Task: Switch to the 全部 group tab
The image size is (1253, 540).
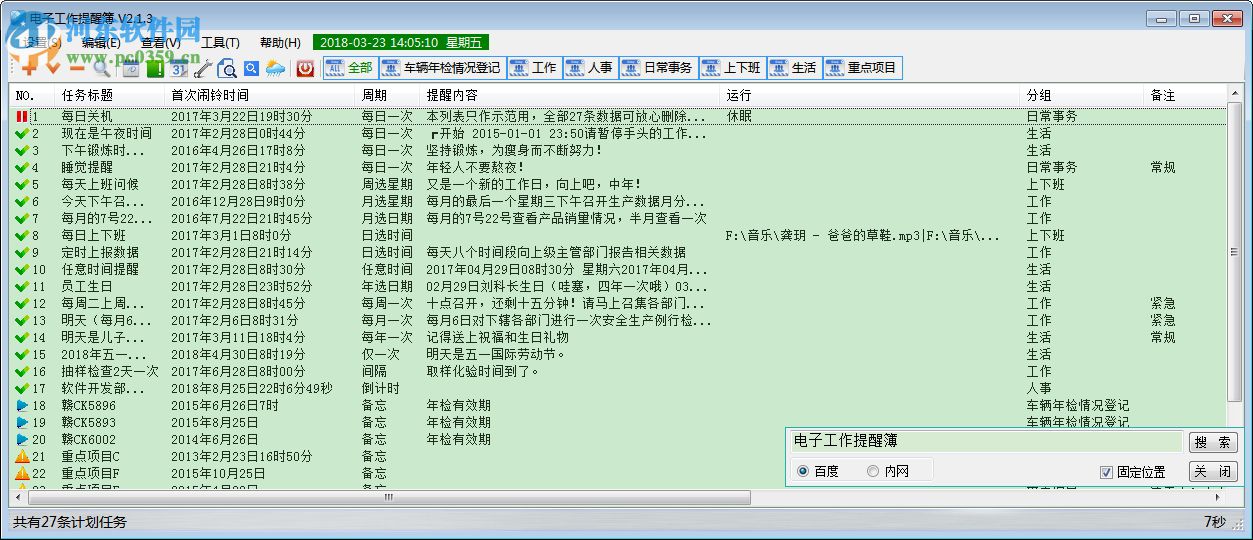Action: point(349,68)
